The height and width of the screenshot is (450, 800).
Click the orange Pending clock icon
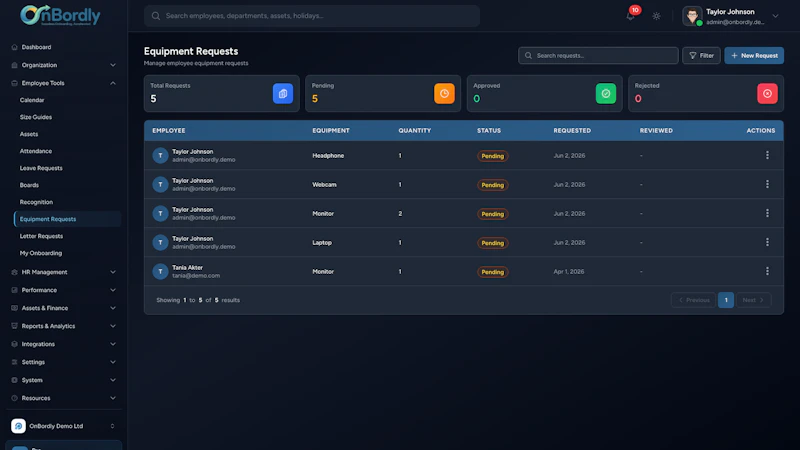pos(444,93)
